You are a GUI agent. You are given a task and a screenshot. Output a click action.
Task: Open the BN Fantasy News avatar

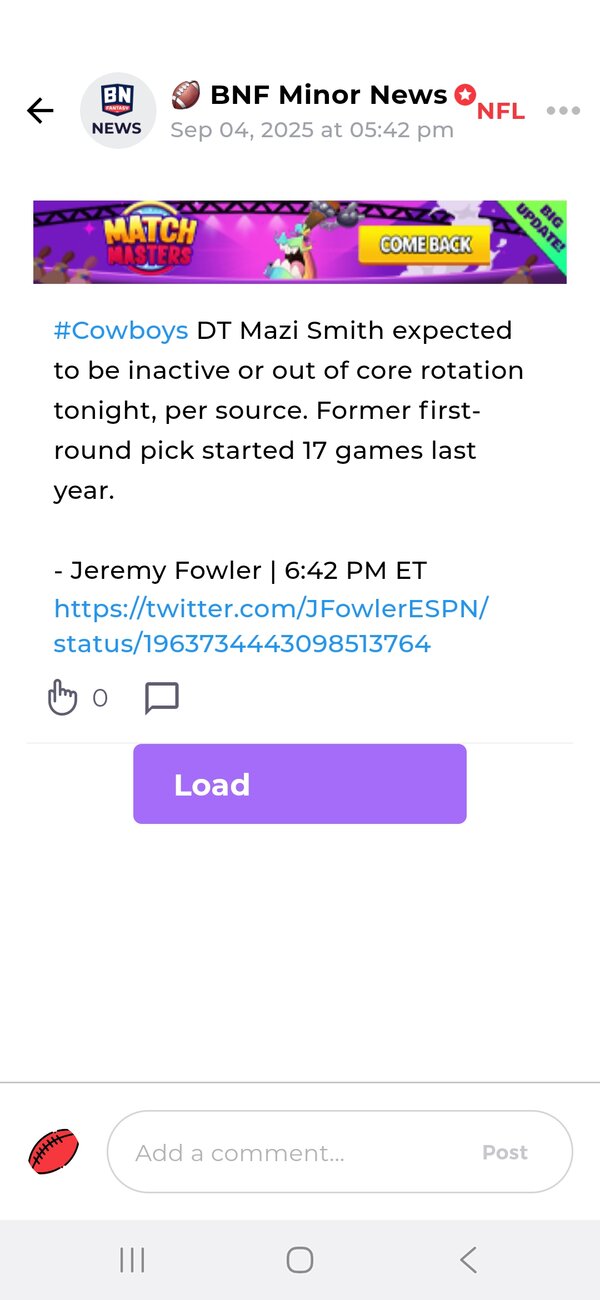coord(118,110)
